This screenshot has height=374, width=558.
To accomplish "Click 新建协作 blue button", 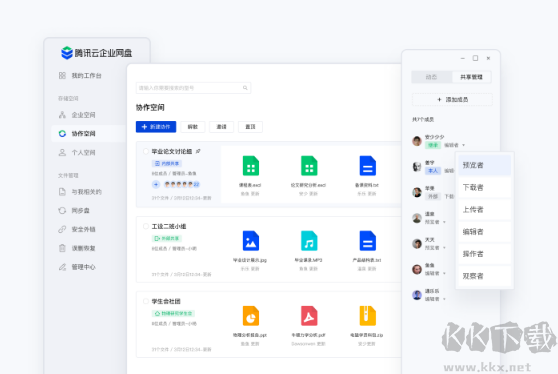I will pyautogui.click(x=156, y=127).
